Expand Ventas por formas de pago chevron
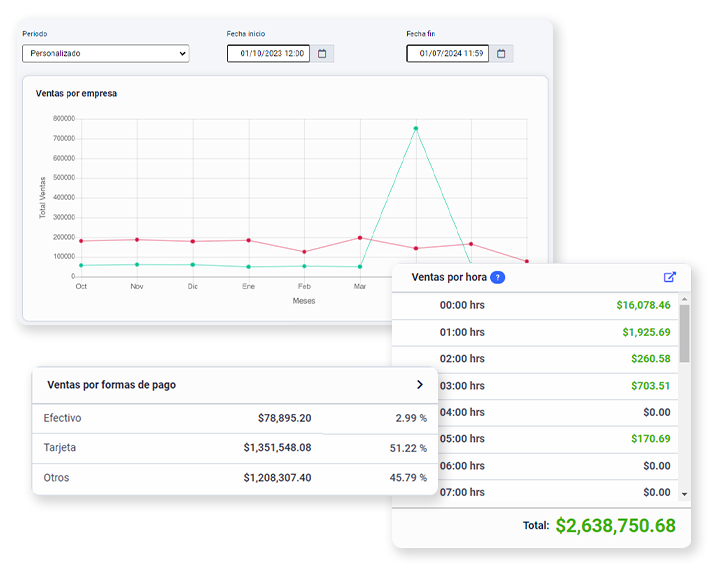The width and height of the screenshot is (708, 566). (420, 385)
